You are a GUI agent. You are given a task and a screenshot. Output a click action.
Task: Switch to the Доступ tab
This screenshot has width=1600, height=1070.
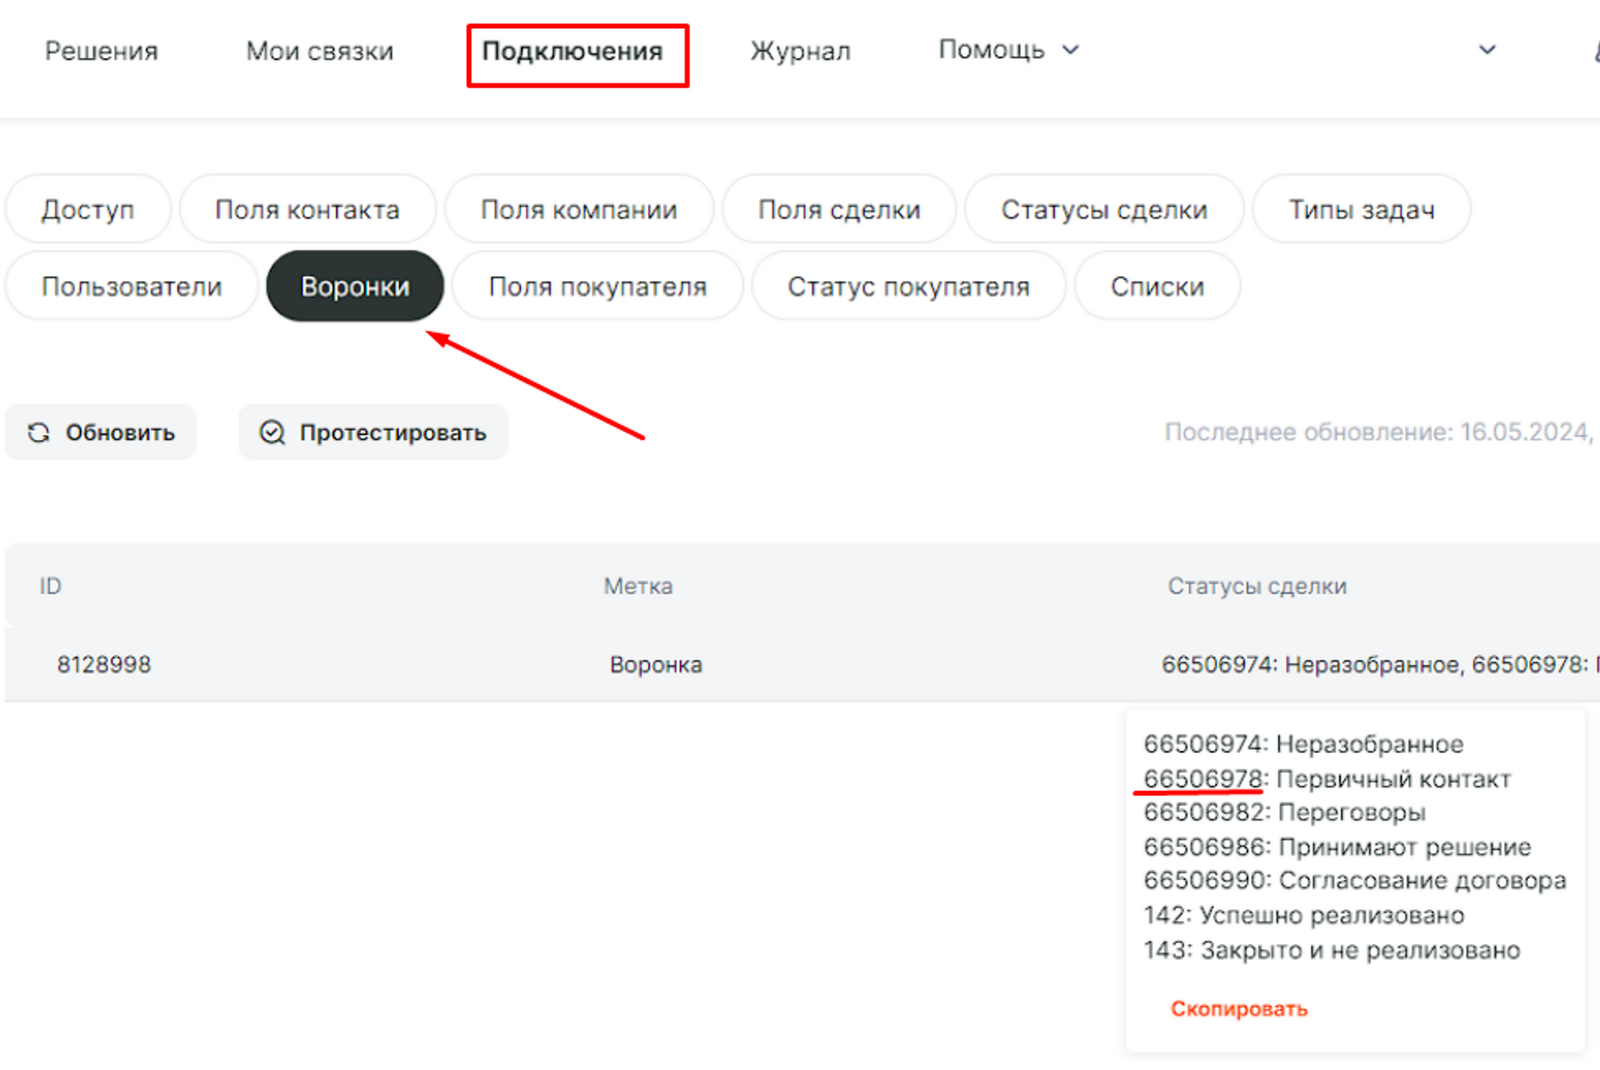pyautogui.click(x=88, y=209)
